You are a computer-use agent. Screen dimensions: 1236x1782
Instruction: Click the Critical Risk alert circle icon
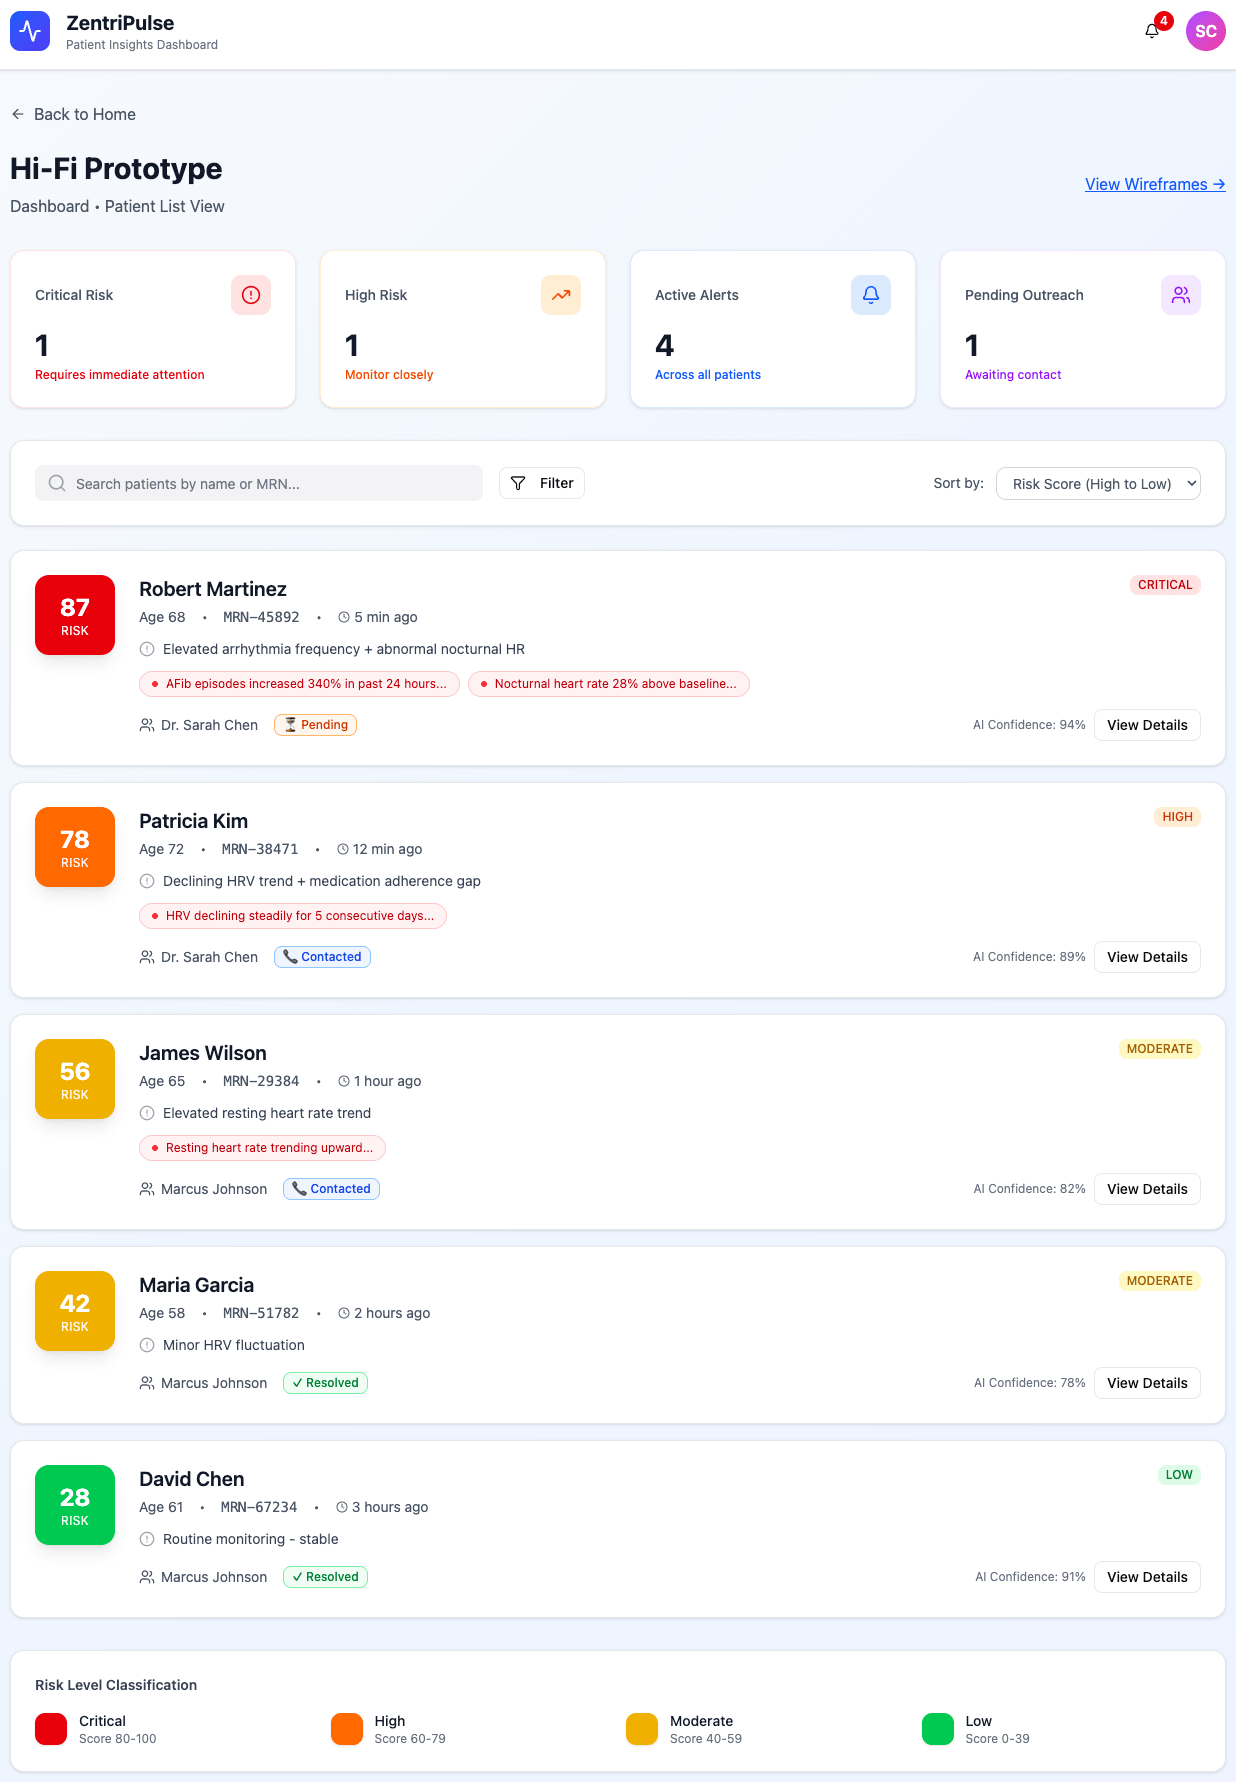click(x=251, y=295)
